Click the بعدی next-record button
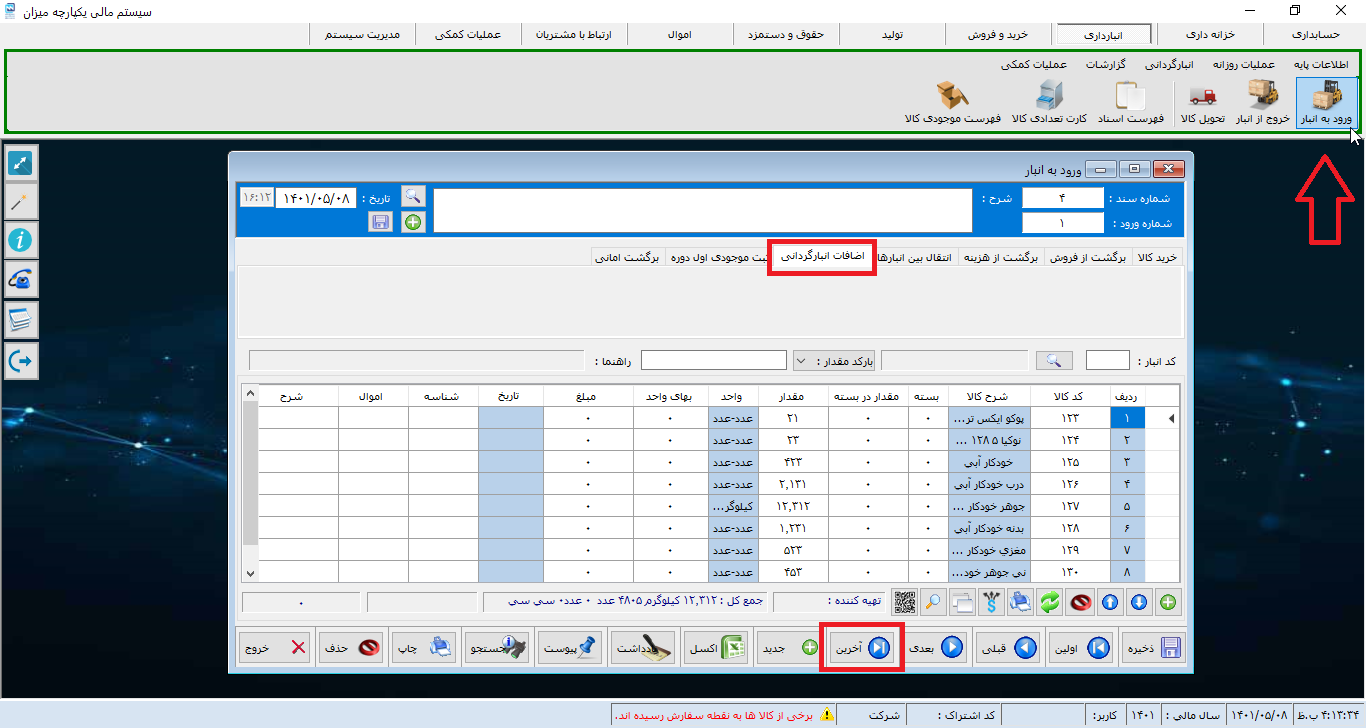1366x728 pixels. [935, 648]
